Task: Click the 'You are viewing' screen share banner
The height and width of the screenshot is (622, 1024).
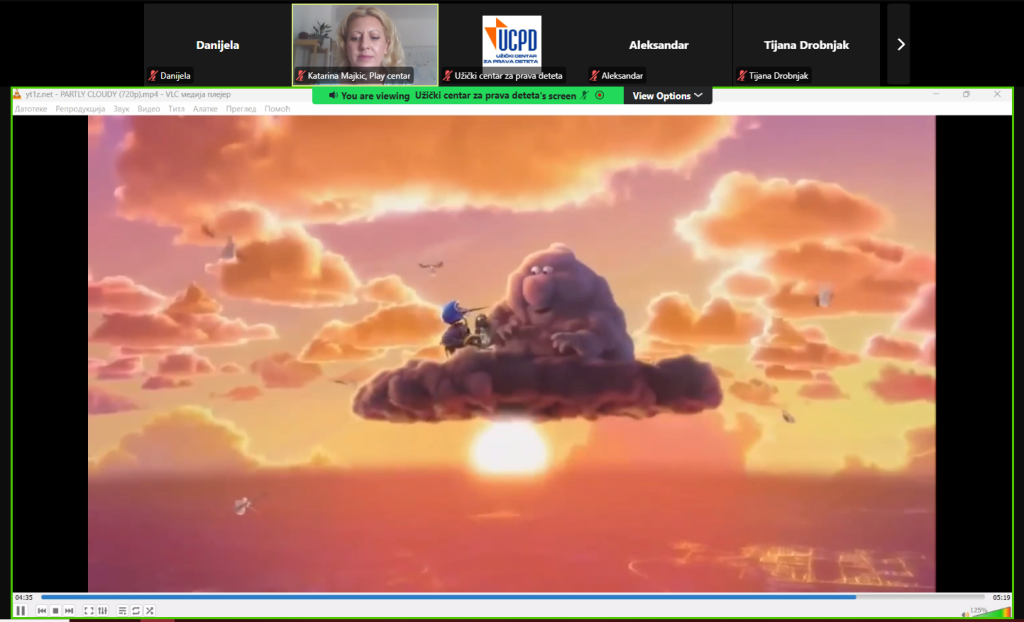Action: [468, 95]
